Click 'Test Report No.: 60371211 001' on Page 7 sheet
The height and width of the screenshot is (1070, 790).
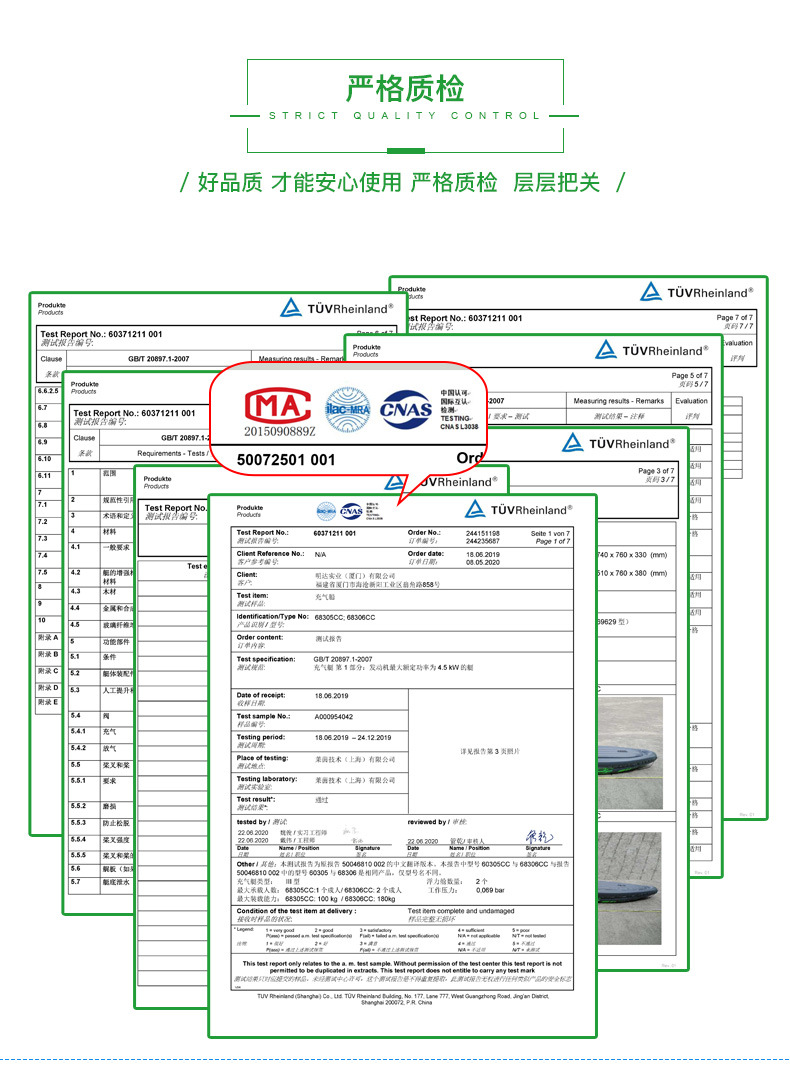(x=465, y=318)
